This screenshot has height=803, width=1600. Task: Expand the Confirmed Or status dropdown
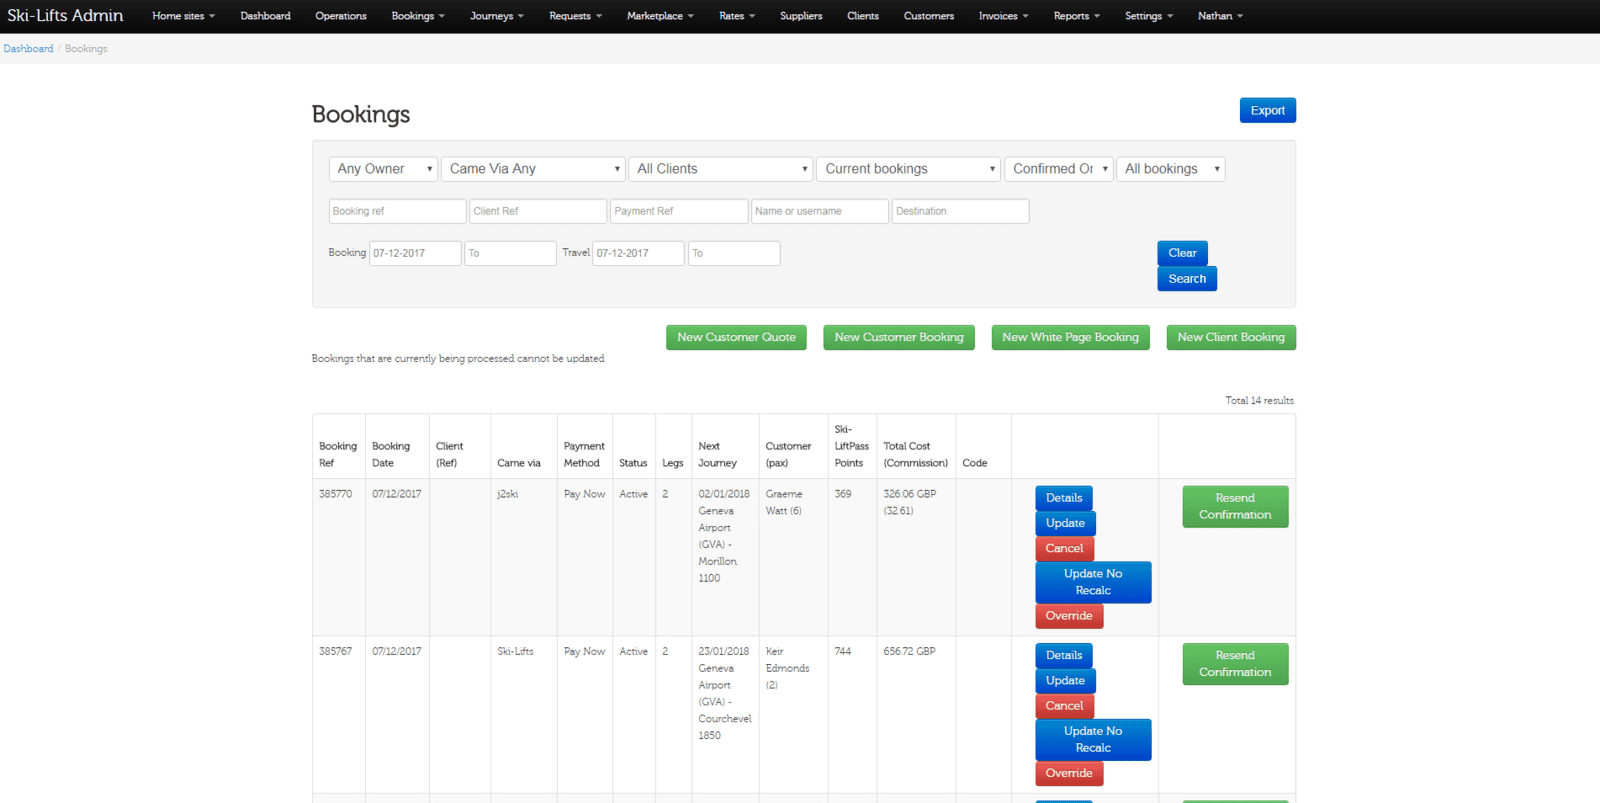pos(1059,169)
